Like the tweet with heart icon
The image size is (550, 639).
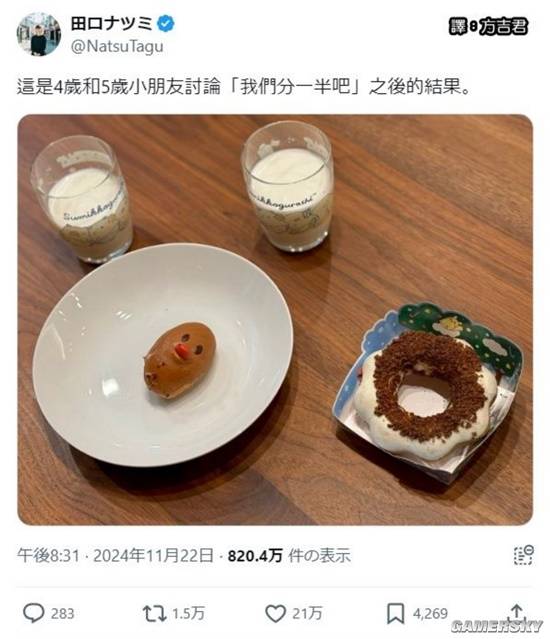(275, 614)
